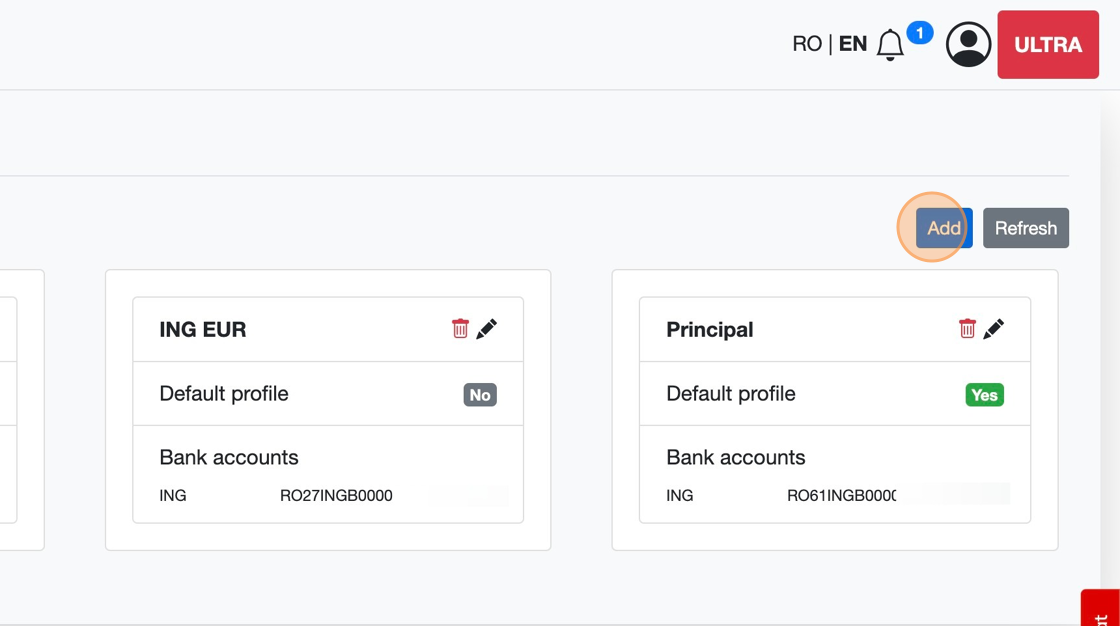Click the blue notification count badge
Image resolution: width=1120 pixels, height=626 pixels.
click(x=919, y=33)
